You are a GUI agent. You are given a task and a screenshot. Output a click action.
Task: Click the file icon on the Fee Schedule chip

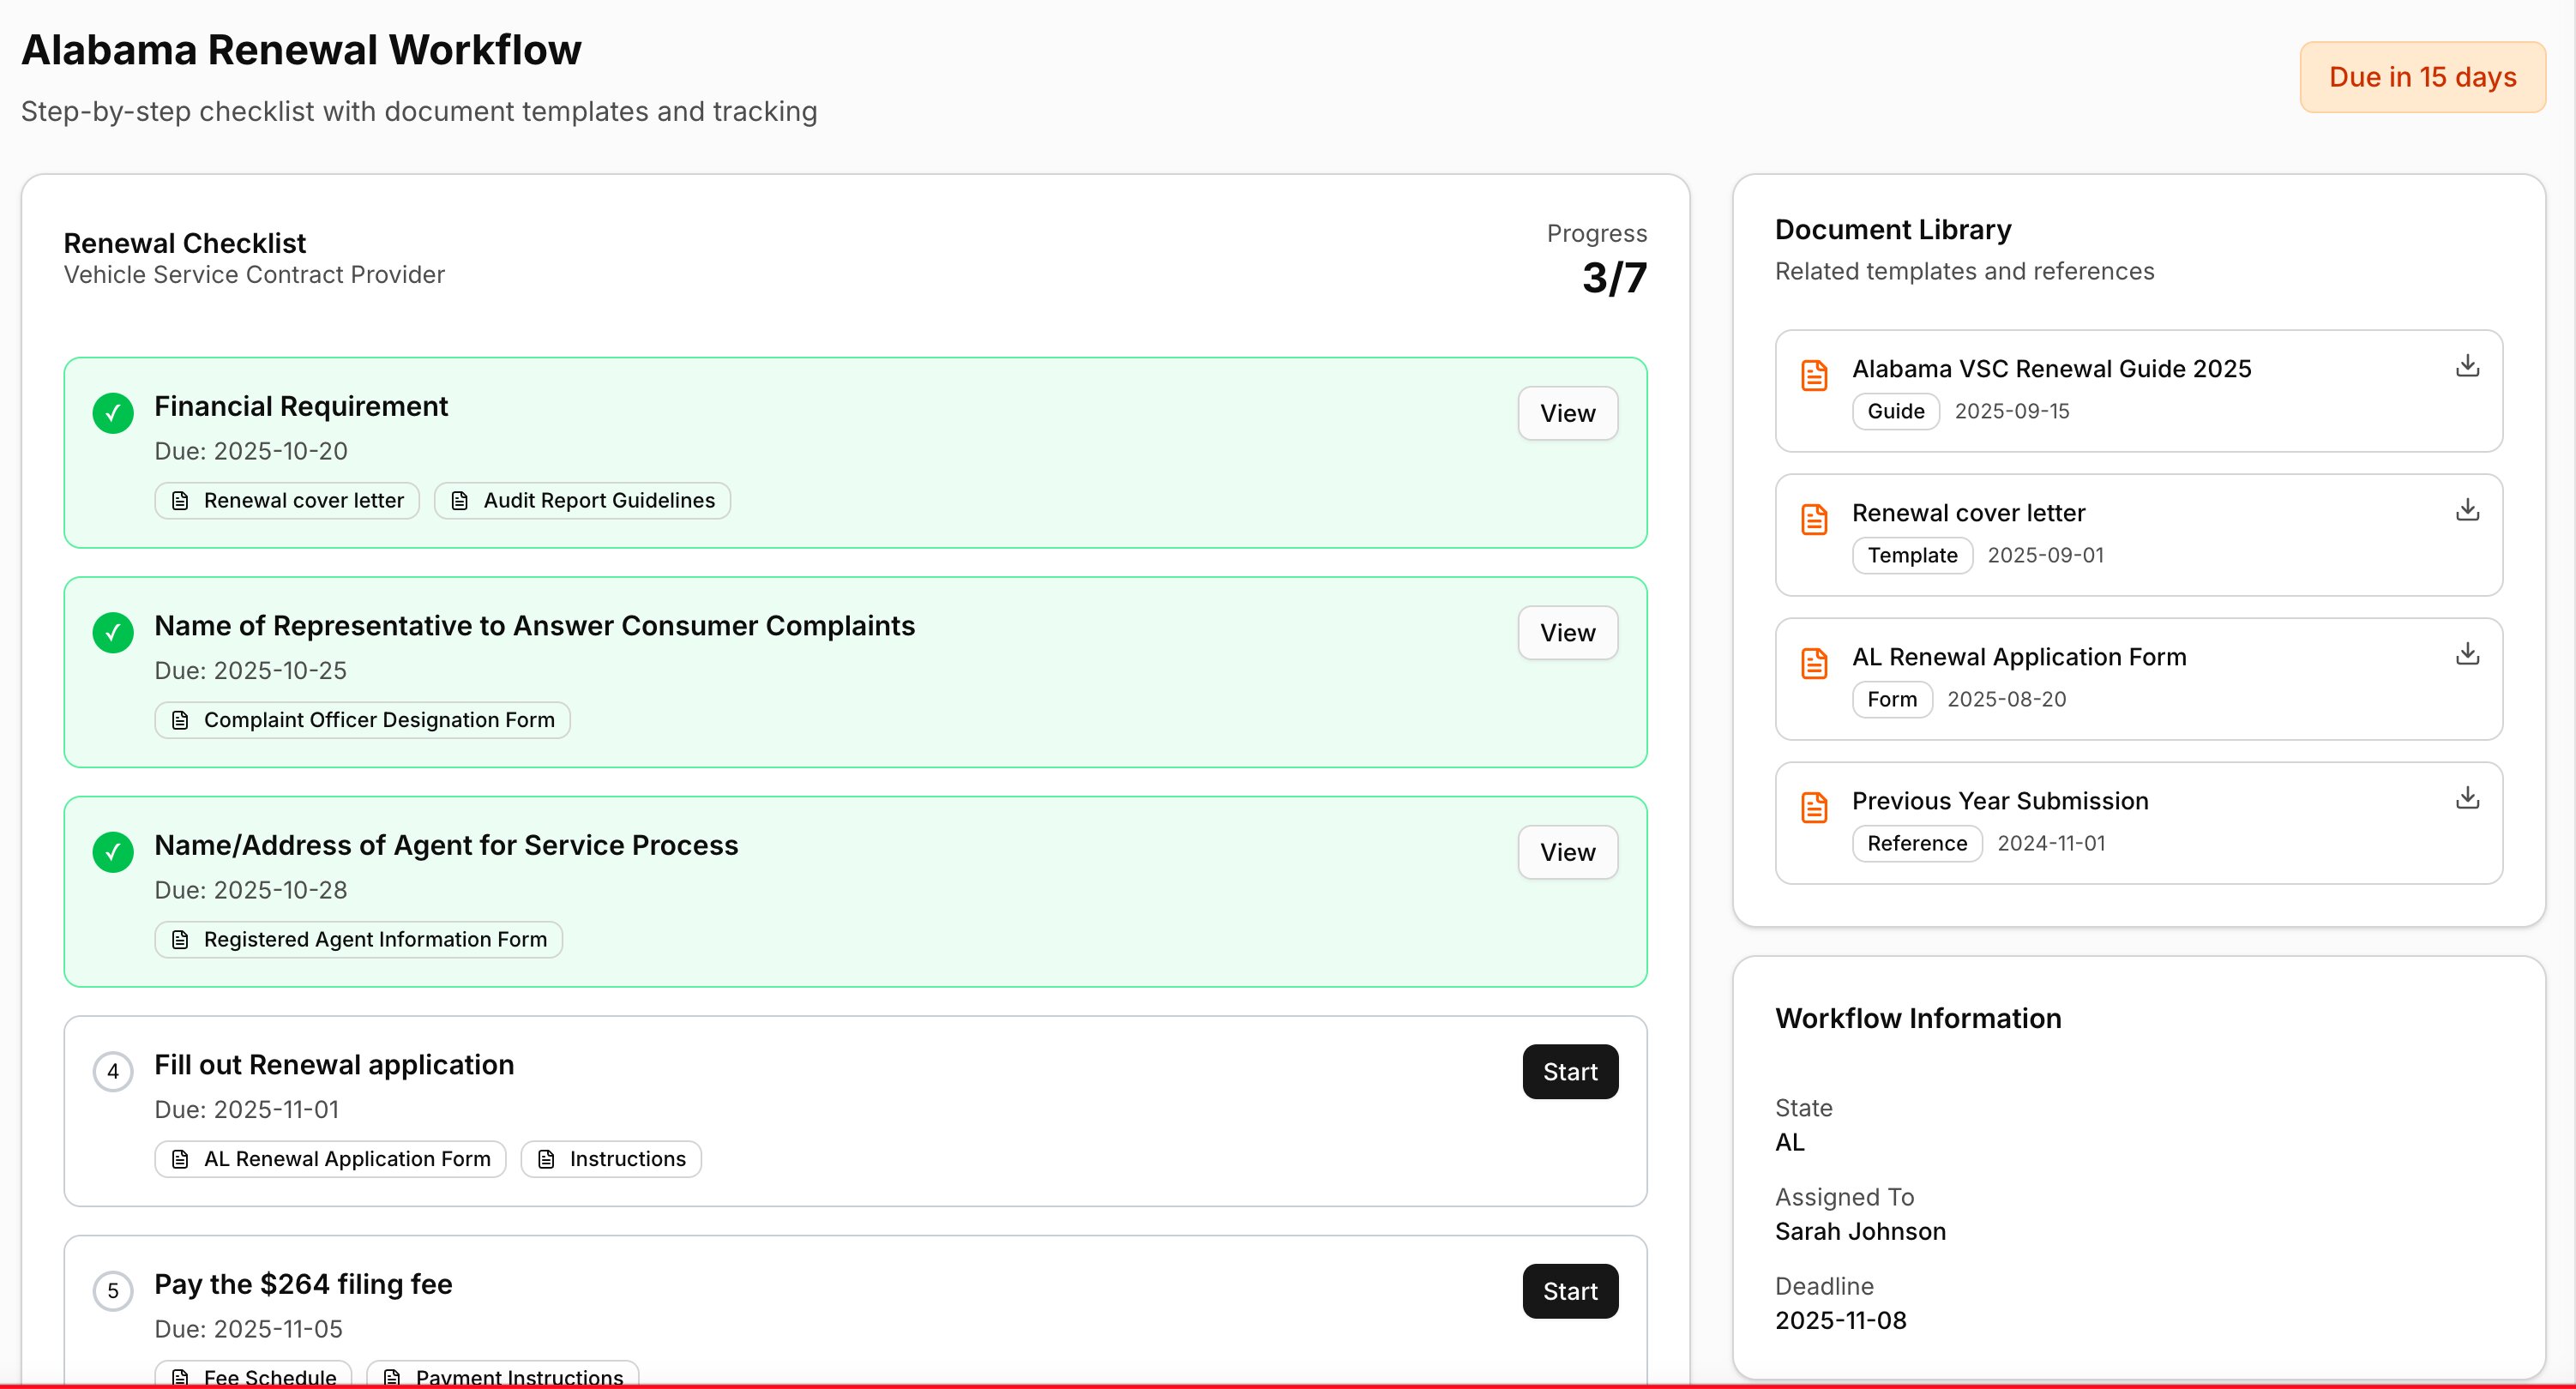pyautogui.click(x=181, y=1377)
